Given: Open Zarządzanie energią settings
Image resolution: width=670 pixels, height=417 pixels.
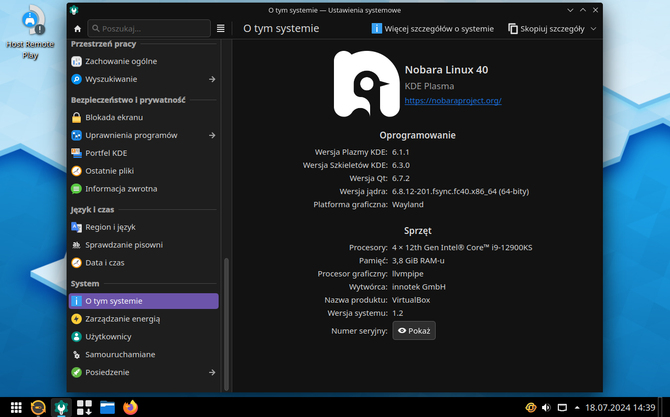Looking at the screenshot, I should tap(144, 319).
